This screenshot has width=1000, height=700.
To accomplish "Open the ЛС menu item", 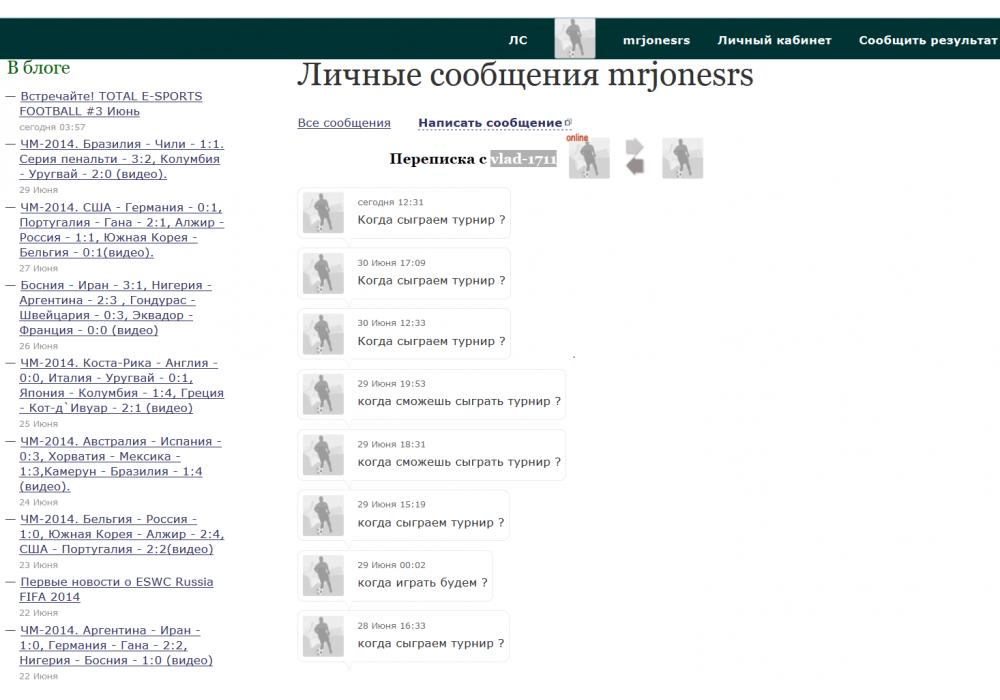I will pos(517,41).
